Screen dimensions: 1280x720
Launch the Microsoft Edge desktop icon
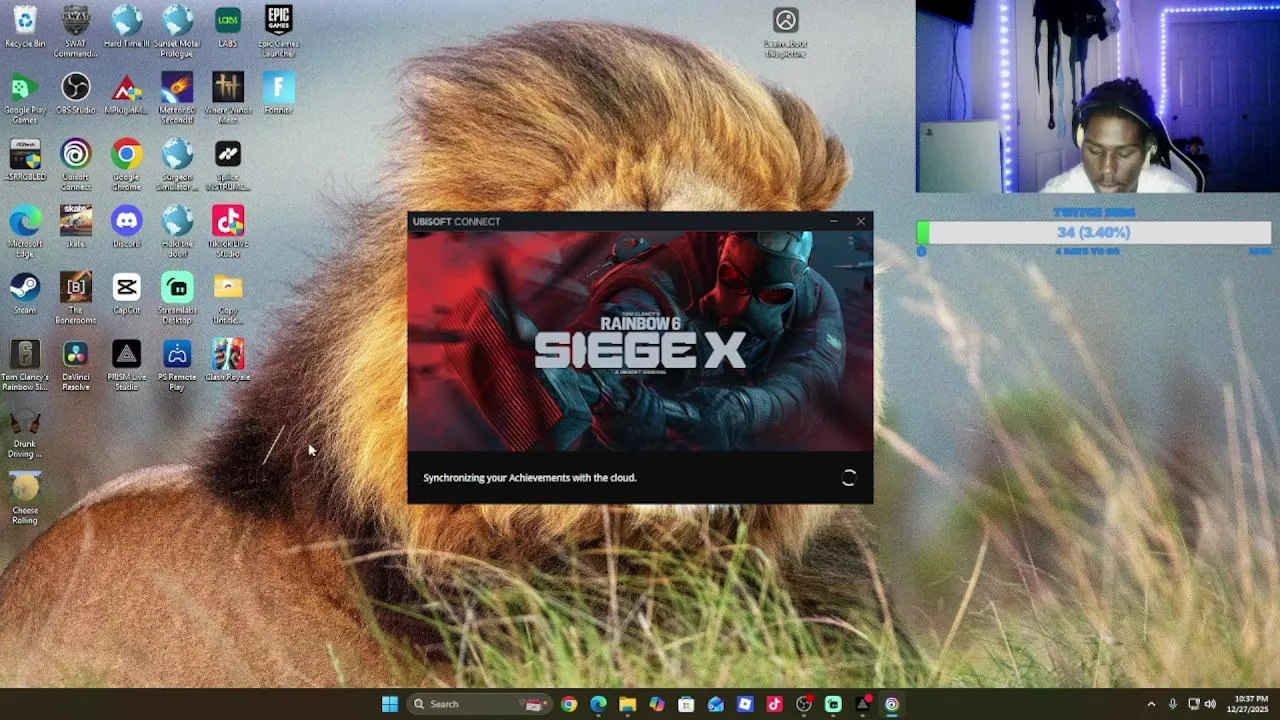(x=25, y=232)
